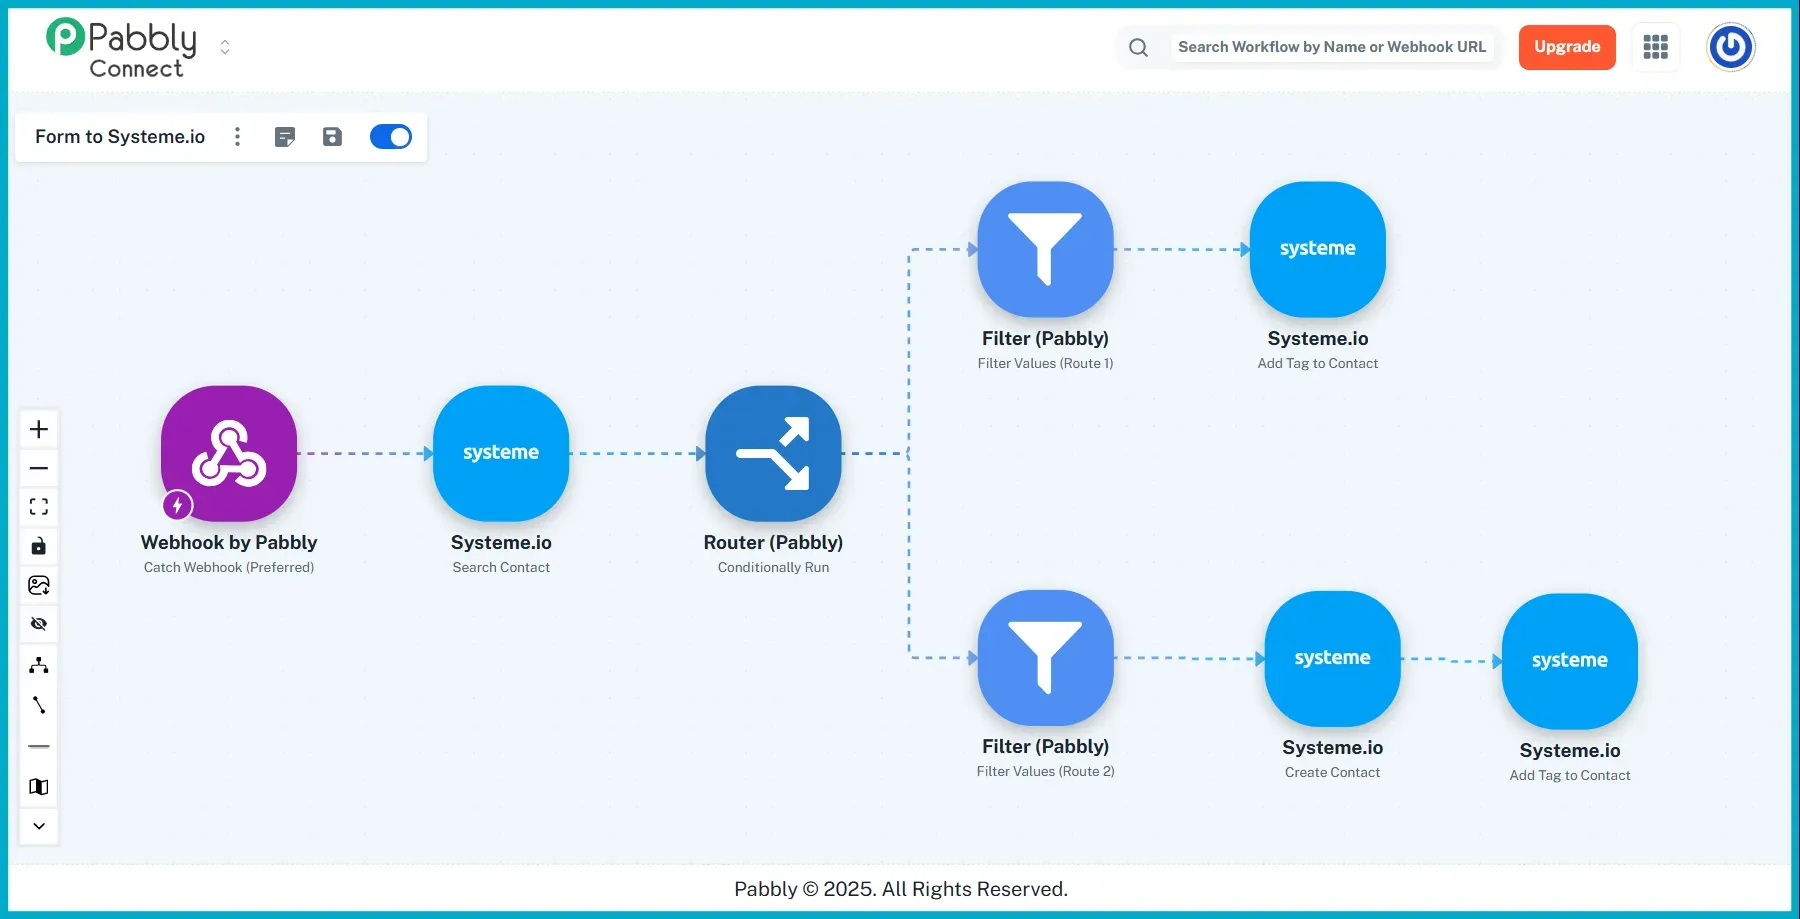This screenshot has height=919, width=1800.
Task: Open the apps grid menu in the header
Action: coord(1655,47)
